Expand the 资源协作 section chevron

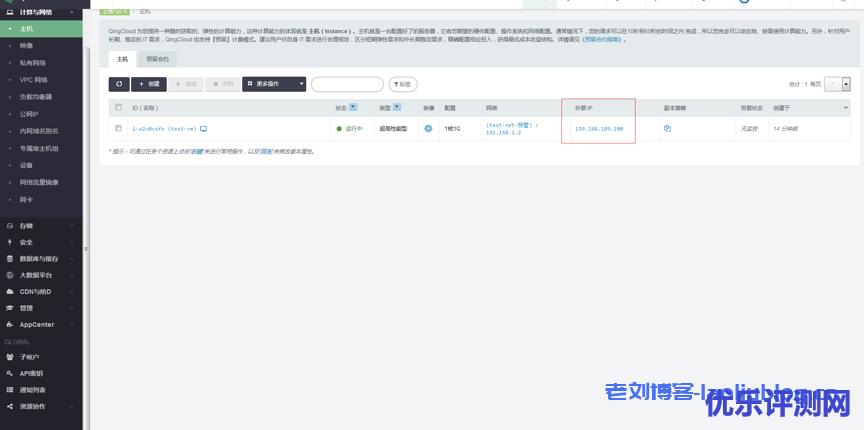click(72, 406)
